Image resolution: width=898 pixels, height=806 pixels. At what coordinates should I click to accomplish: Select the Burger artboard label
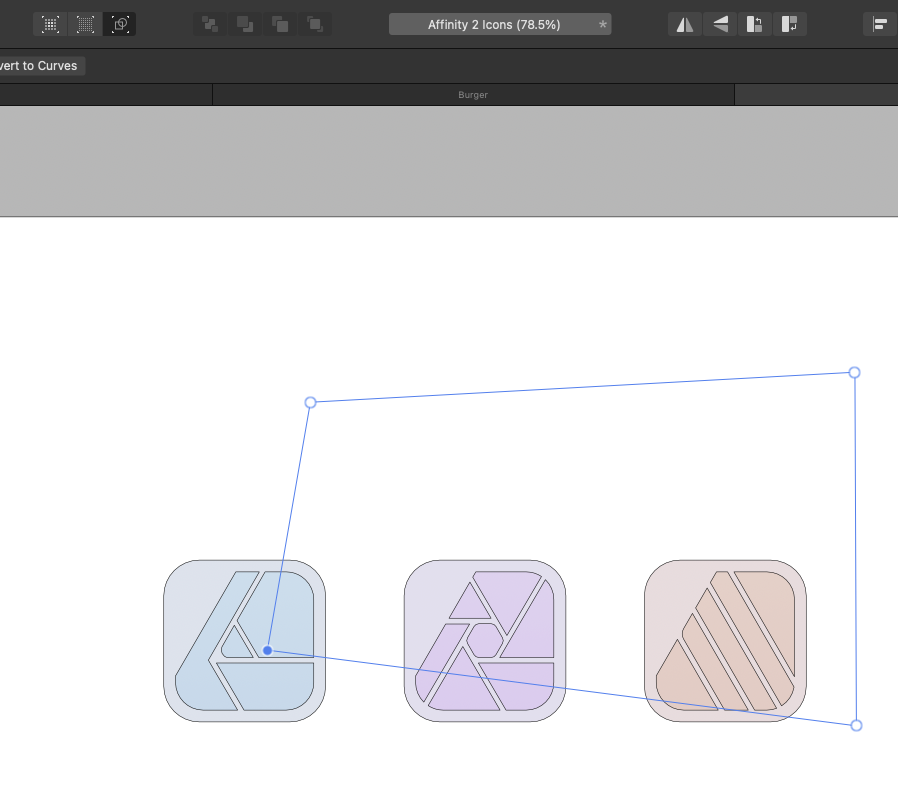(473, 95)
